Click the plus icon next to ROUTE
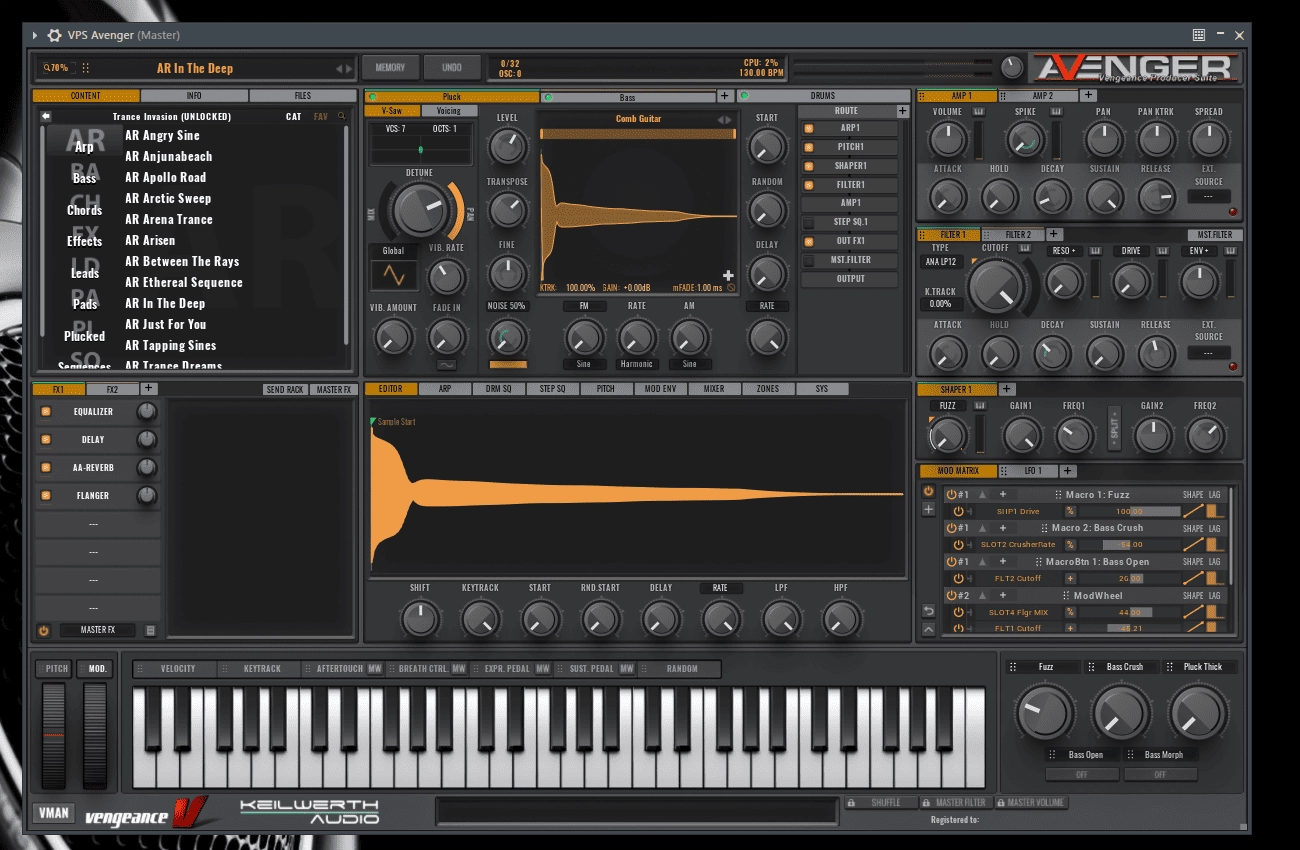The height and width of the screenshot is (850, 1300). 902,111
